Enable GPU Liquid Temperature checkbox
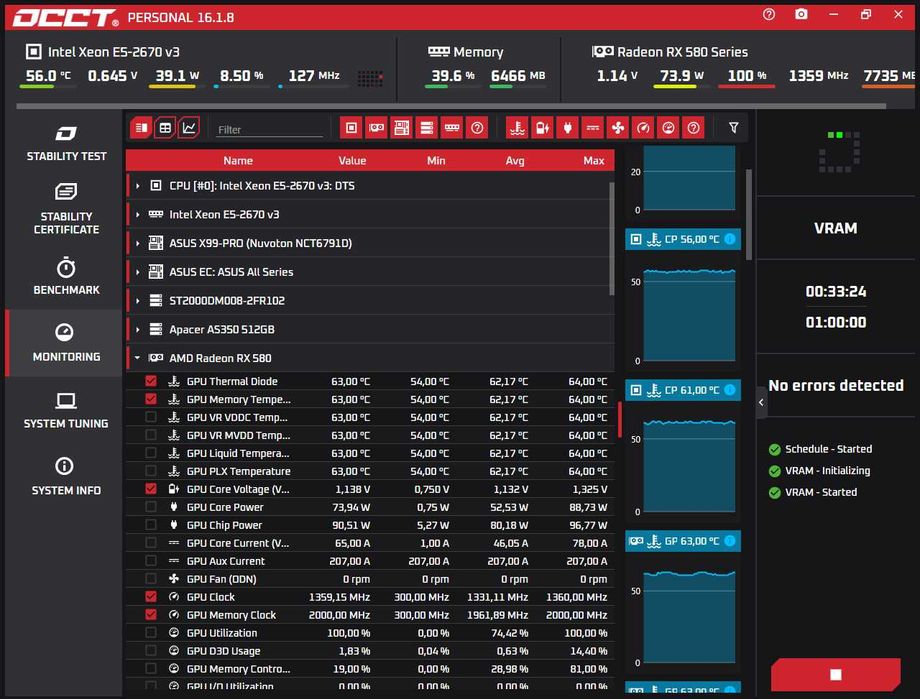Image resolution: width=920 pixels, height=699 pixels. (x=151, y=453)
